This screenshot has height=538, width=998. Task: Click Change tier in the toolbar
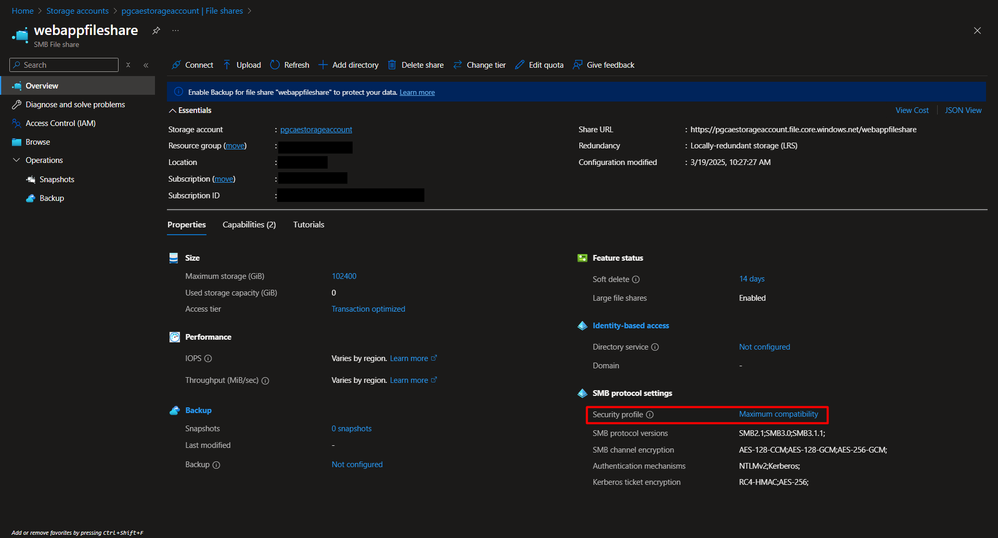(x=479, y=65)
